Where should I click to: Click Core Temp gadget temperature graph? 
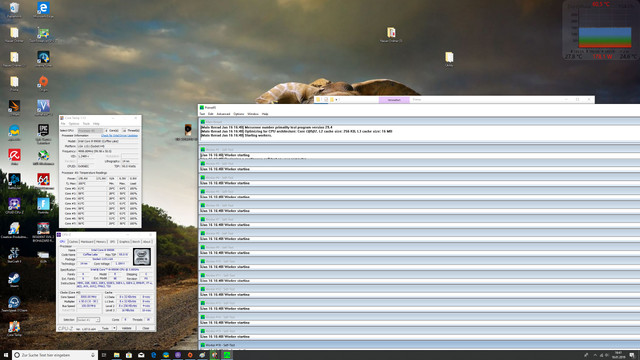pyautogui.click(x=604, y=37)
